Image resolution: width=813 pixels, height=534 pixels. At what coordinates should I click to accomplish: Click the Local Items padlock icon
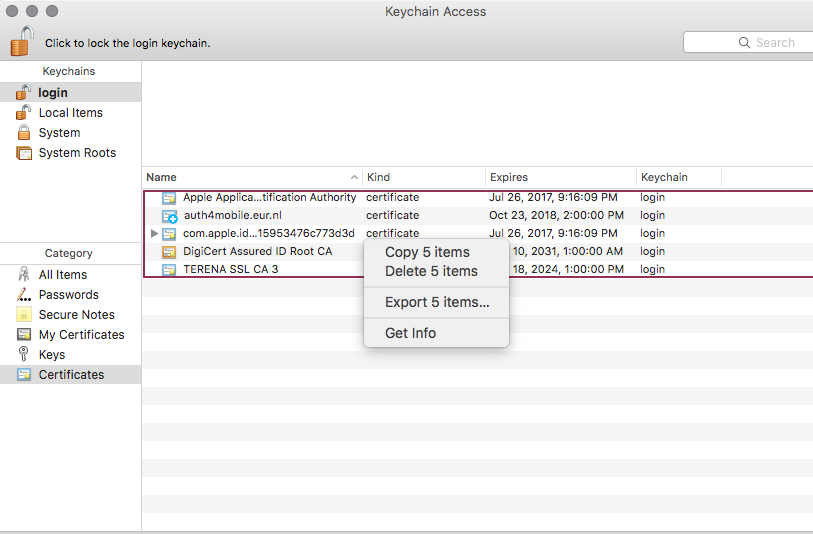(23, 113)
